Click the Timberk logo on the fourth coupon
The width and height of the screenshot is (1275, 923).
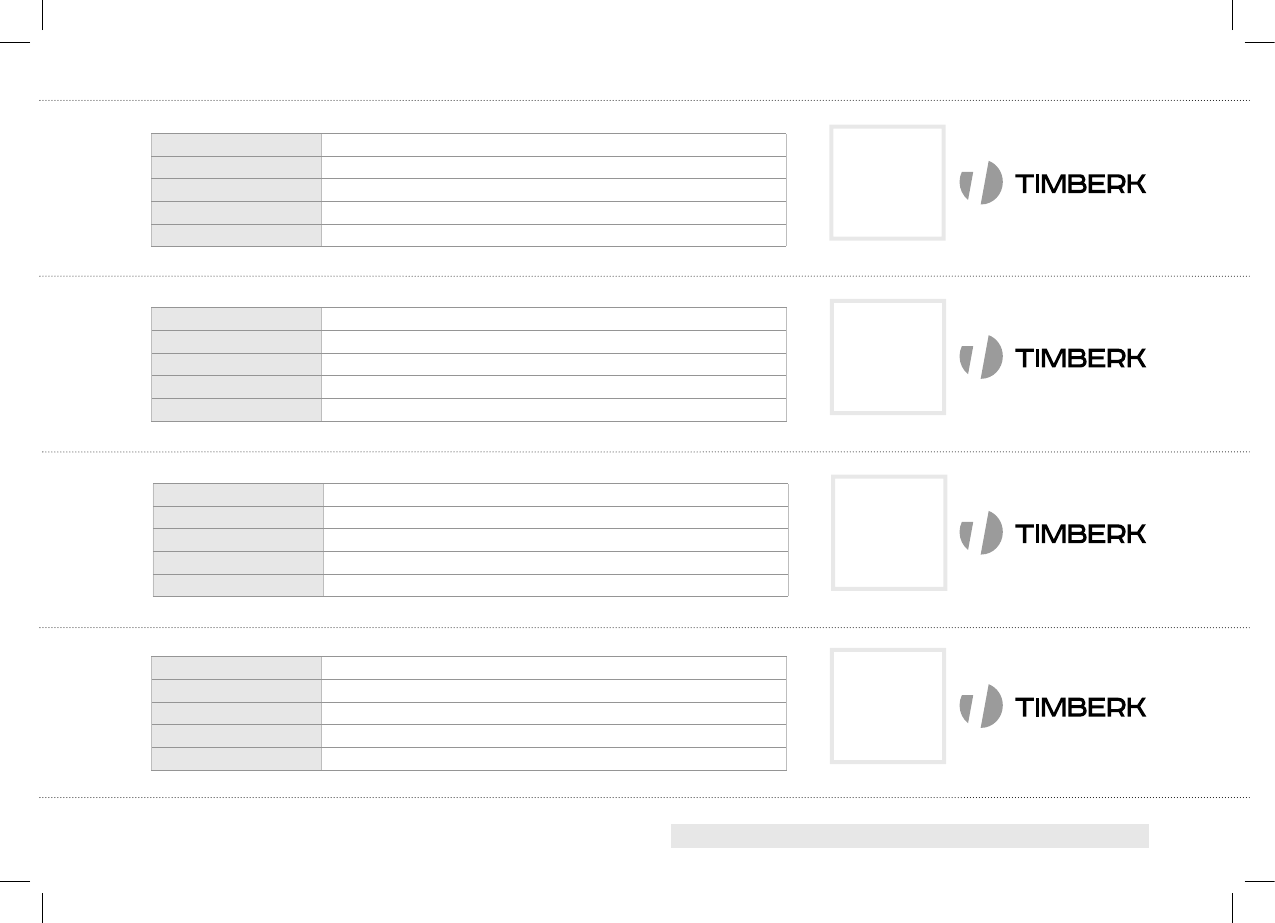tap(1053, 707)
